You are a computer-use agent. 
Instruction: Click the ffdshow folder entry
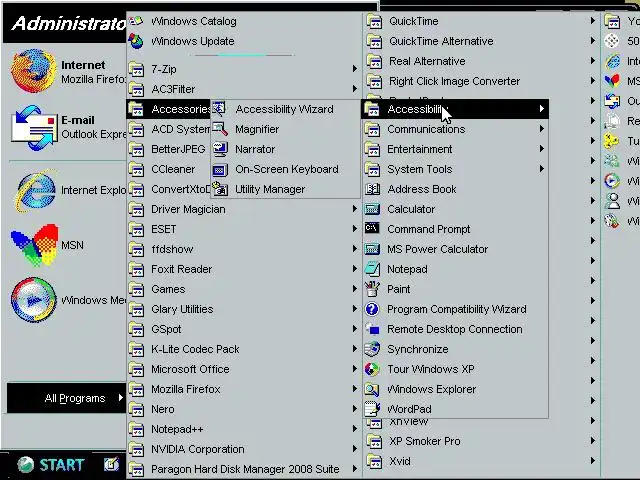pyautogui.click(x=244, y=249)
